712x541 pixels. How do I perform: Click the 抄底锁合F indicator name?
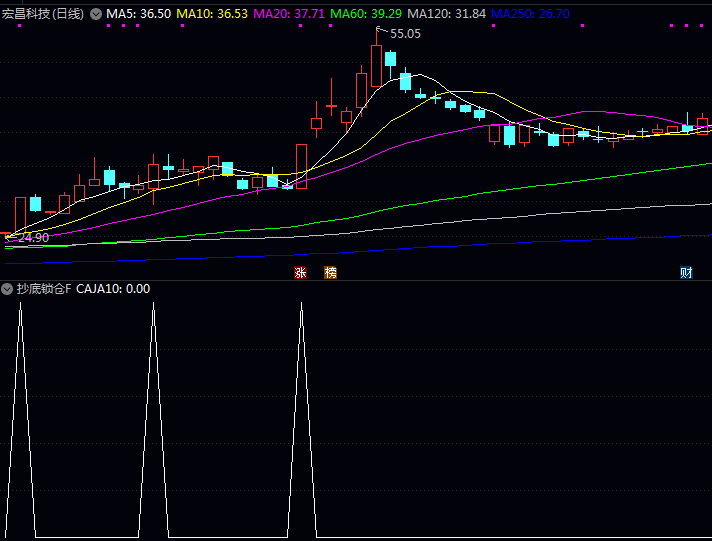pos(43,289)
